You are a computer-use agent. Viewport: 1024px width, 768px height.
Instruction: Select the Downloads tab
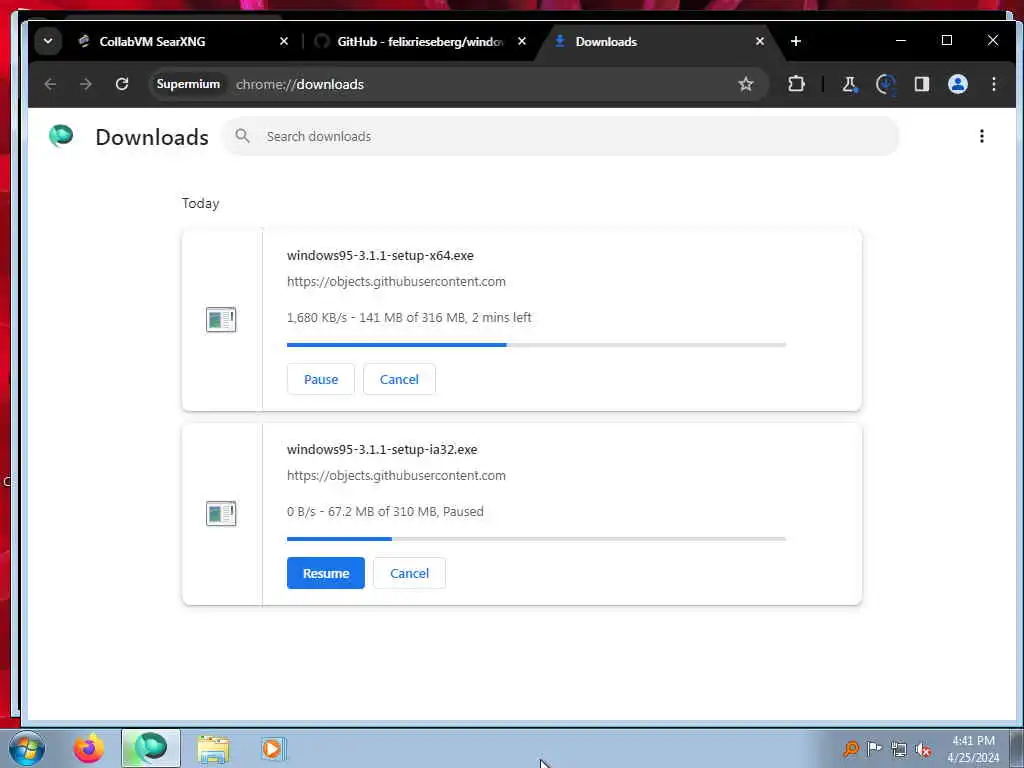659,41
